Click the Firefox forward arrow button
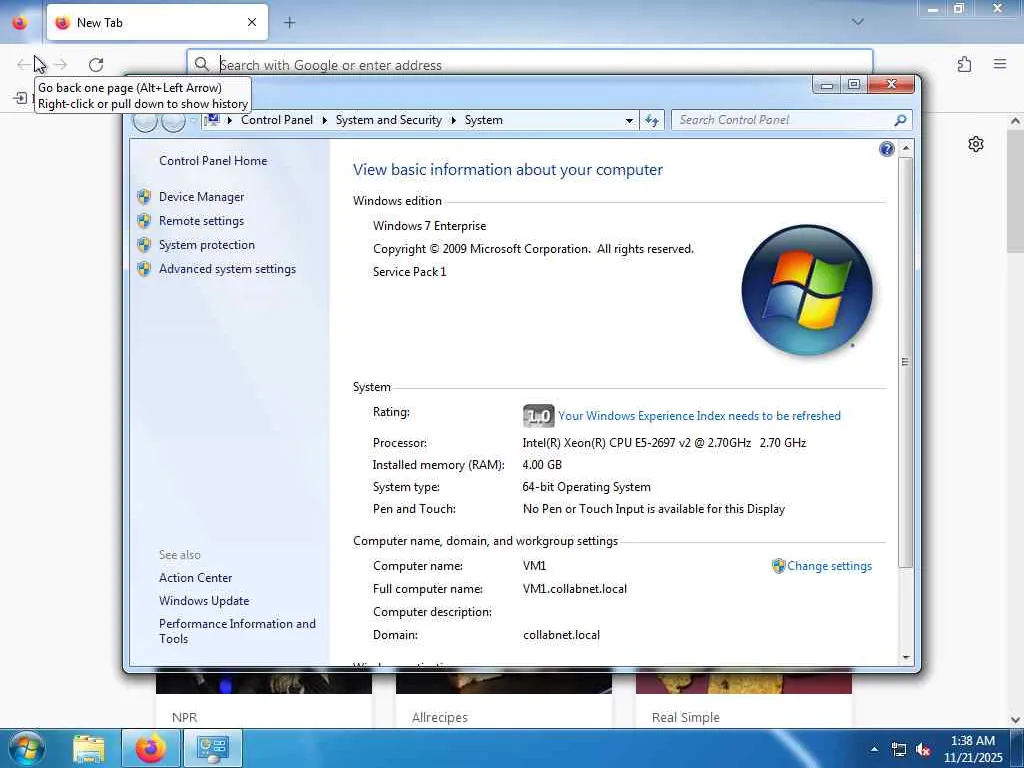The width and height of the screenshot is (1024, 768). (x=61, y=65)
